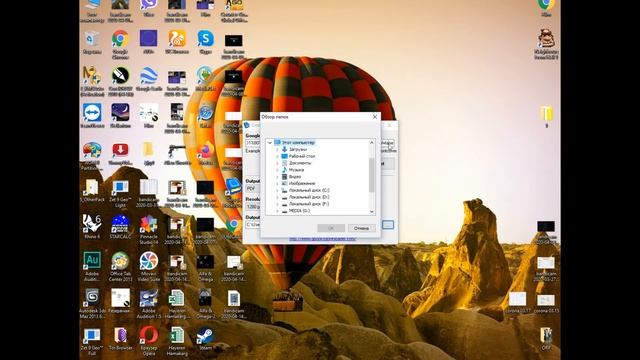Click the folder tree scrollbar thumb
640x360 pixels.
pyautogui.click(x=371, y=175)
